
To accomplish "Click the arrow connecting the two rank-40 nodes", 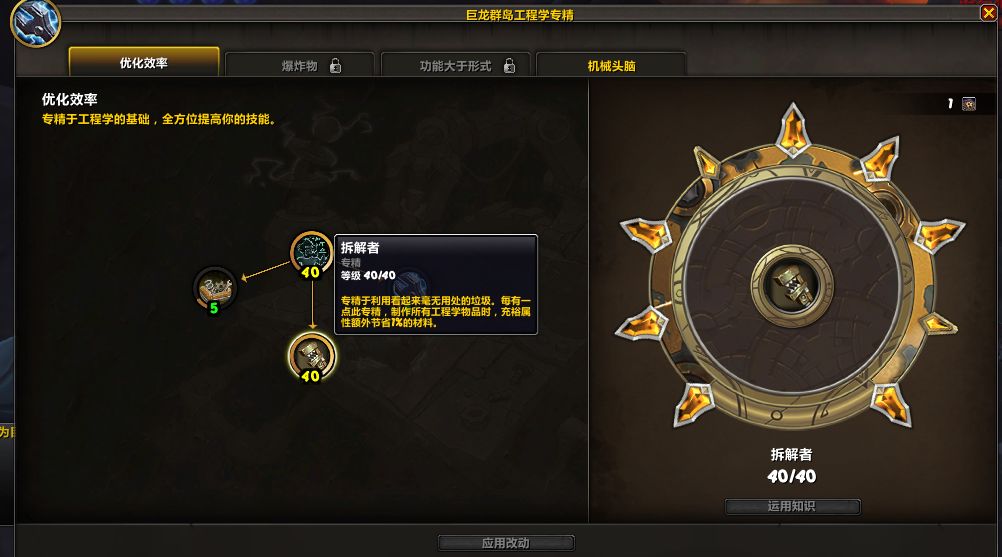I will click(x=312, y=304).
